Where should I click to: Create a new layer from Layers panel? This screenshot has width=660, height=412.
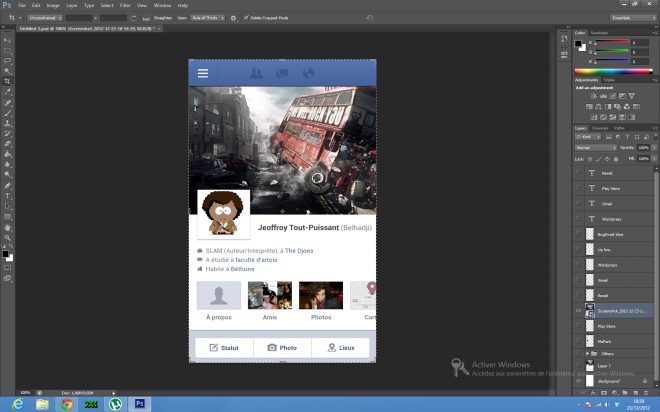pos(636,393)
